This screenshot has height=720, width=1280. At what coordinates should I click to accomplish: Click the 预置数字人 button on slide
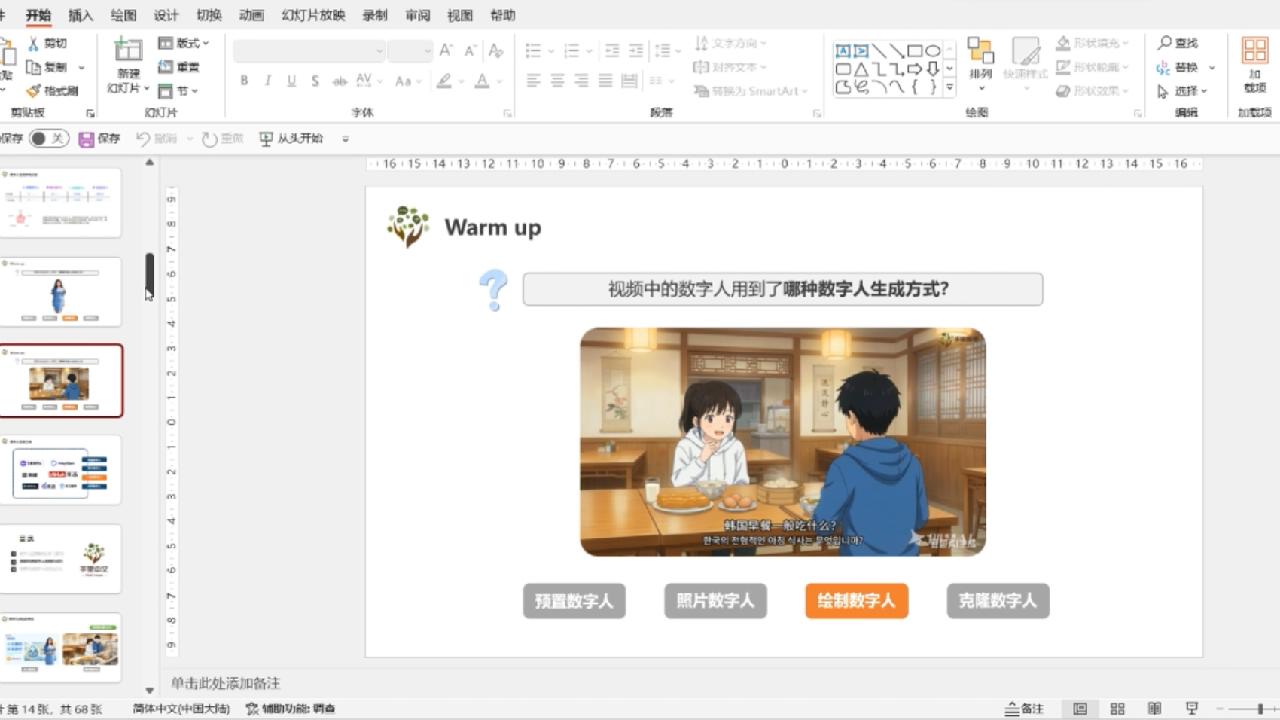click(x=574, y=601)
